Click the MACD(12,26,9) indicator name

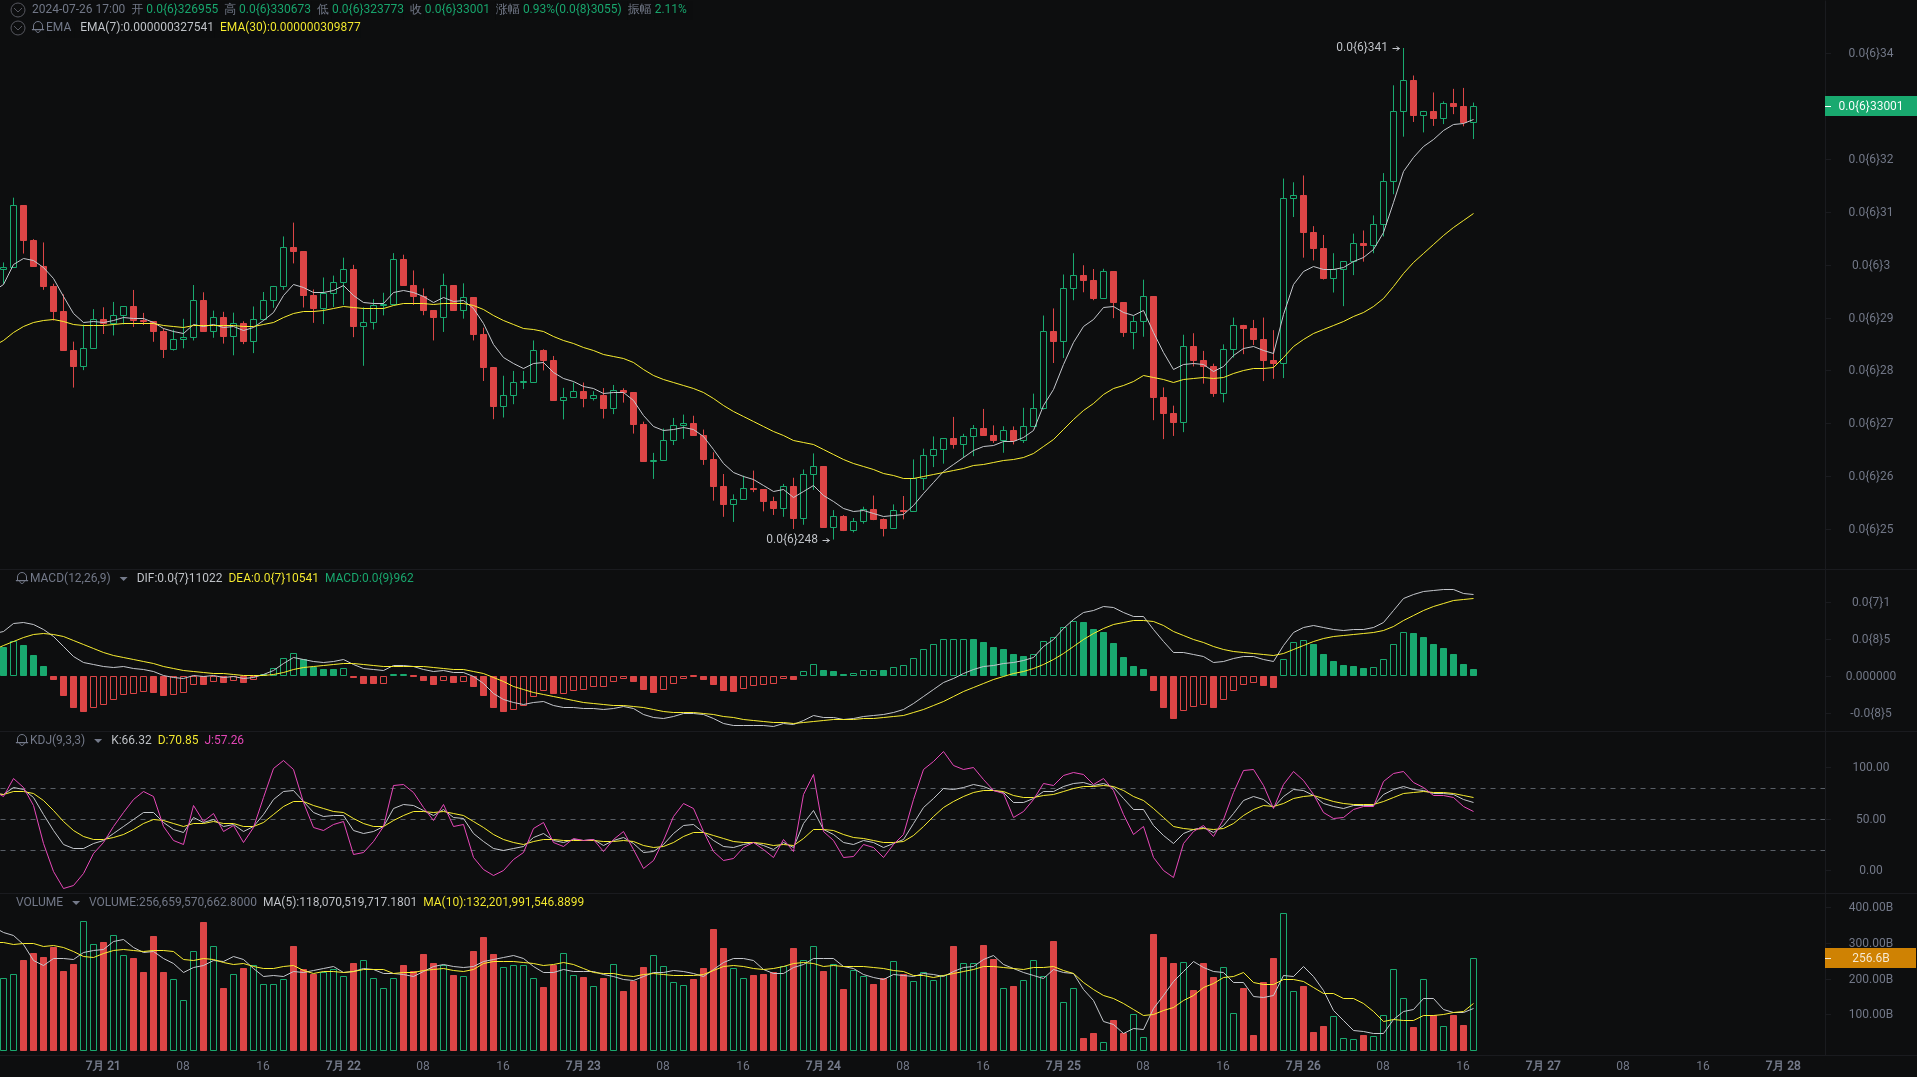coord(70,578)
